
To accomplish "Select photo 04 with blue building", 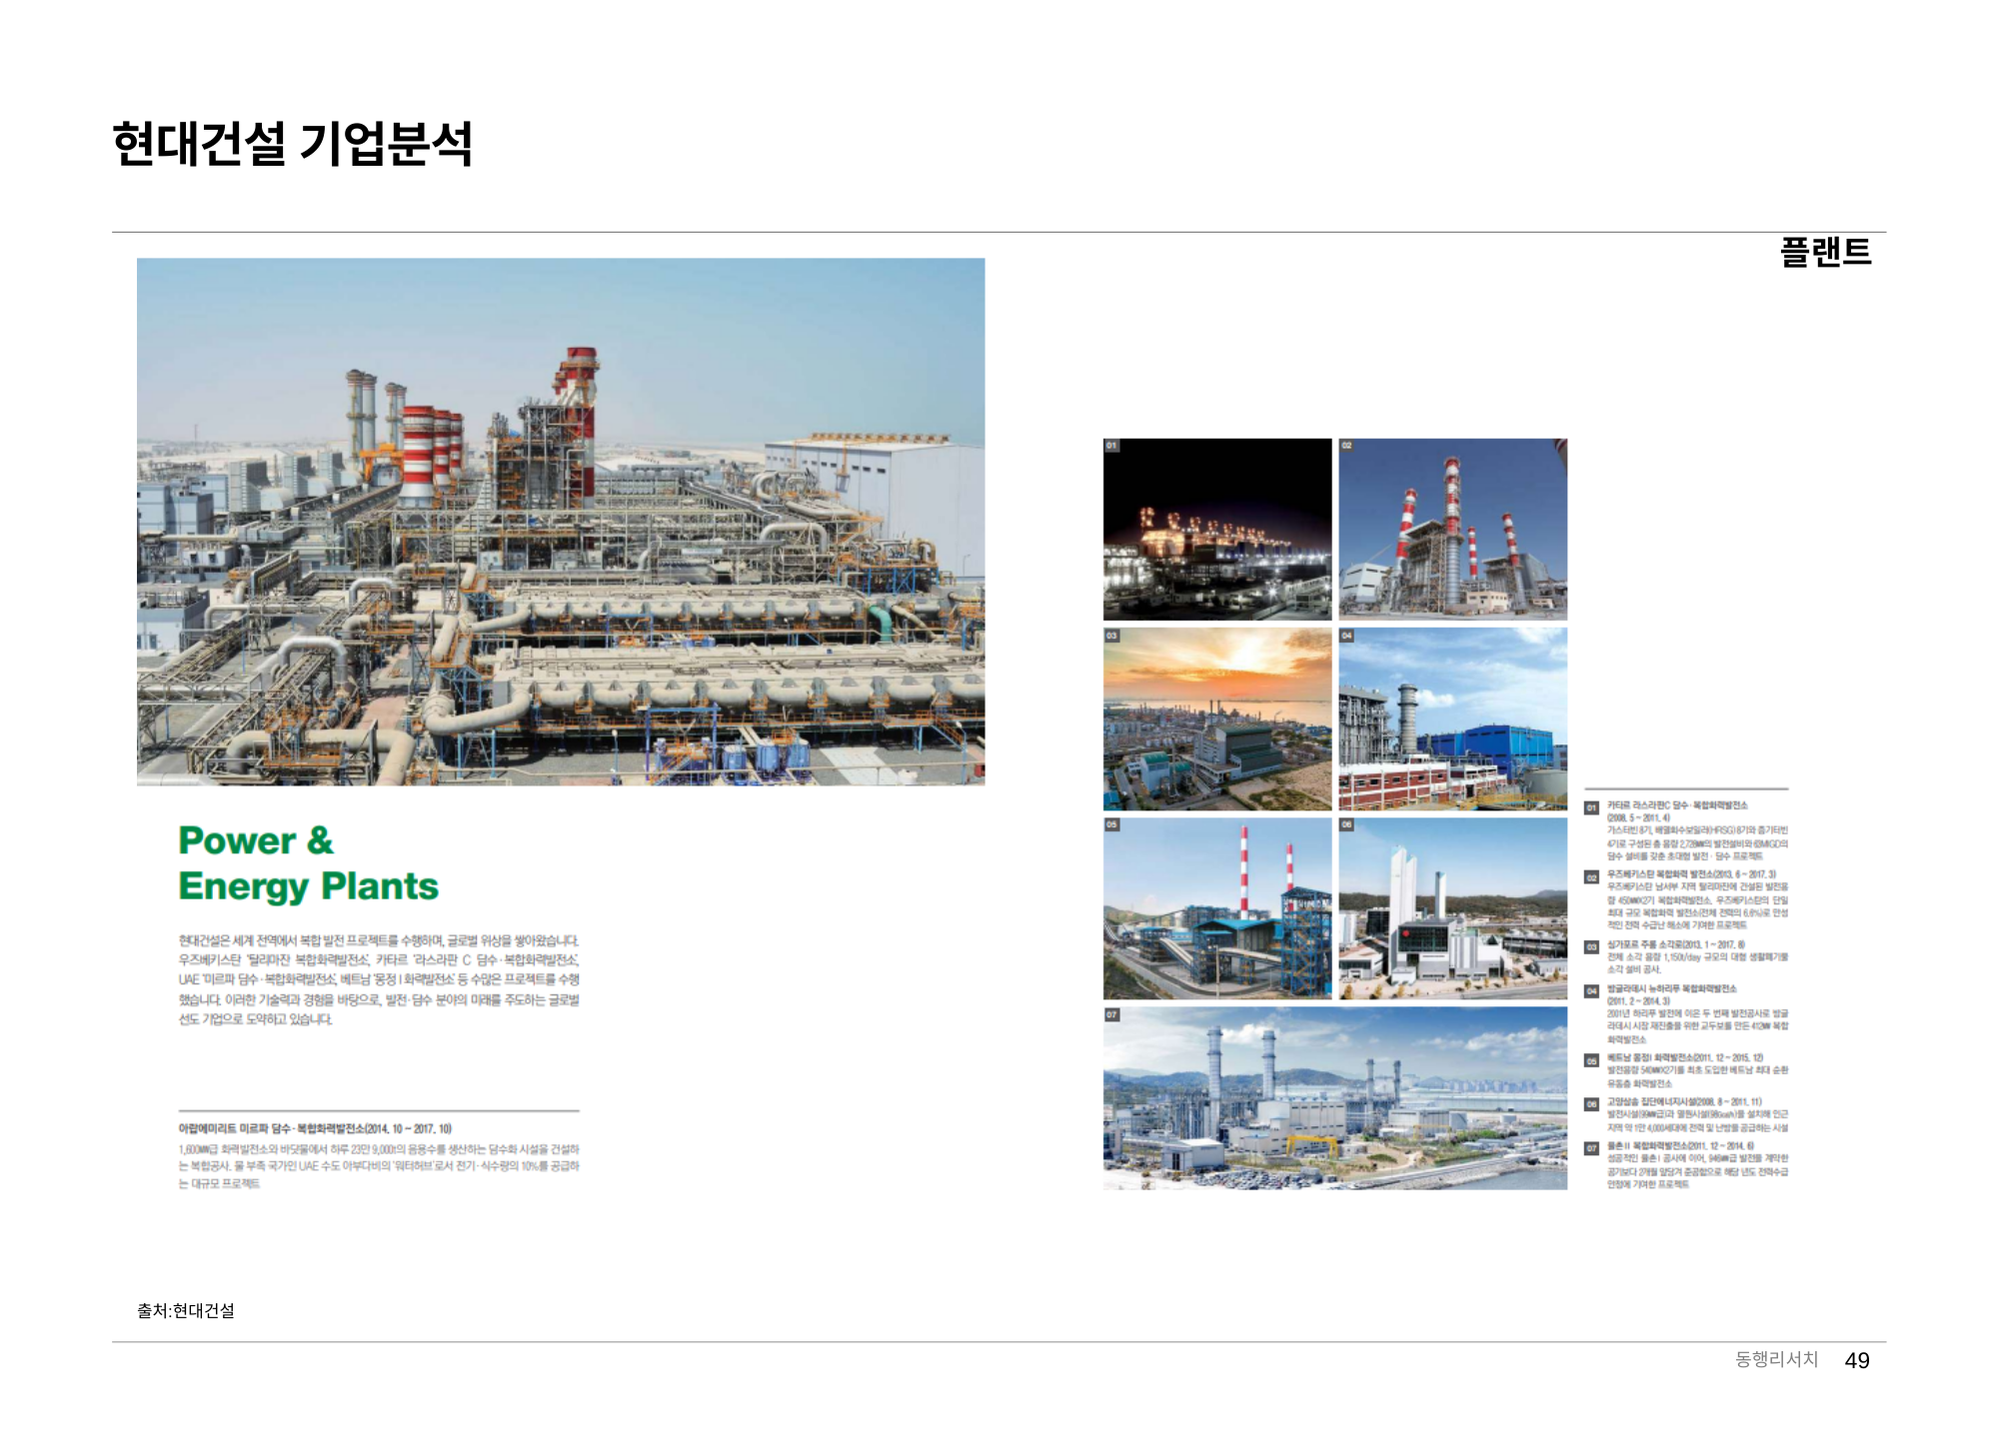I will click(1452, 719).
